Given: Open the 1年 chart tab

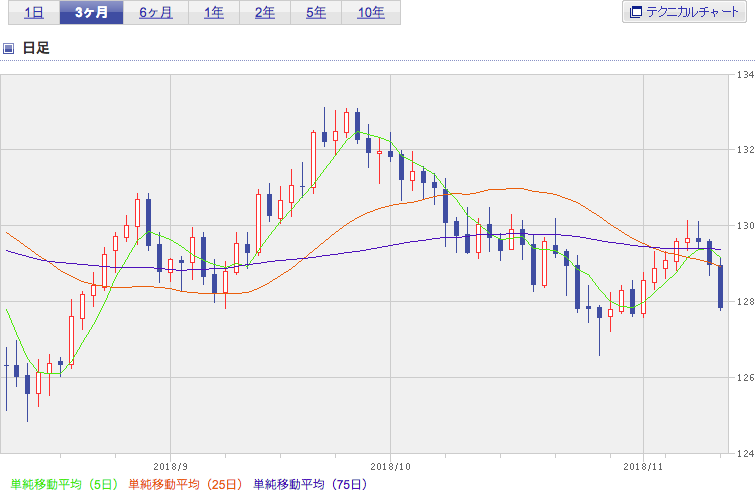Looking at the screenshot, I should pos(214,13).
